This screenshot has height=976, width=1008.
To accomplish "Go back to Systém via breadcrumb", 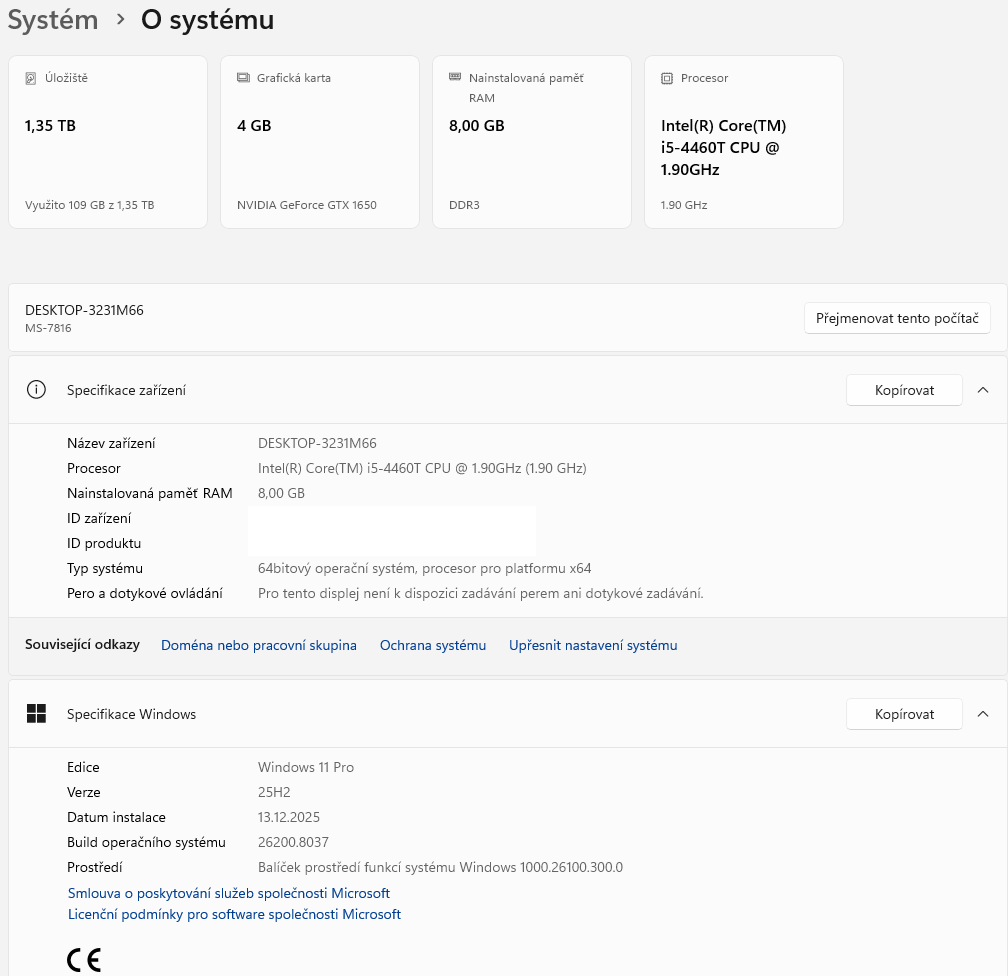I will [x=53, y=20].
